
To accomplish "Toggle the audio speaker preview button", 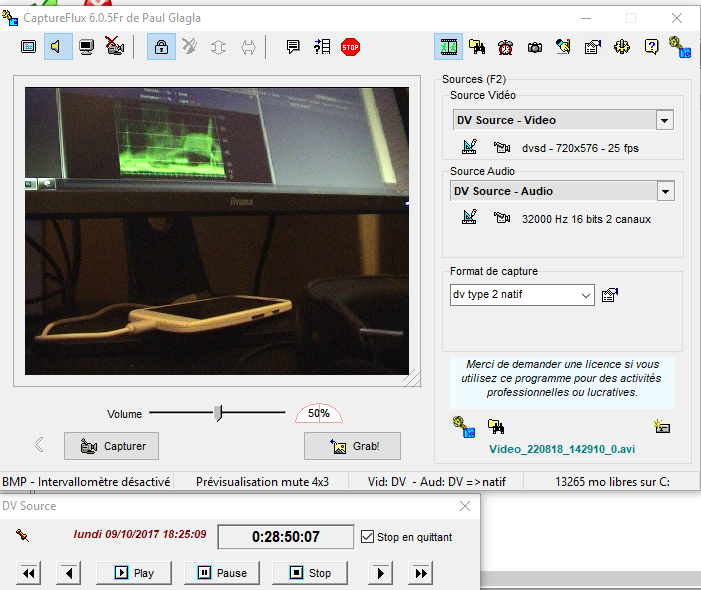I will pyautogui.click(x=58, y=46).
